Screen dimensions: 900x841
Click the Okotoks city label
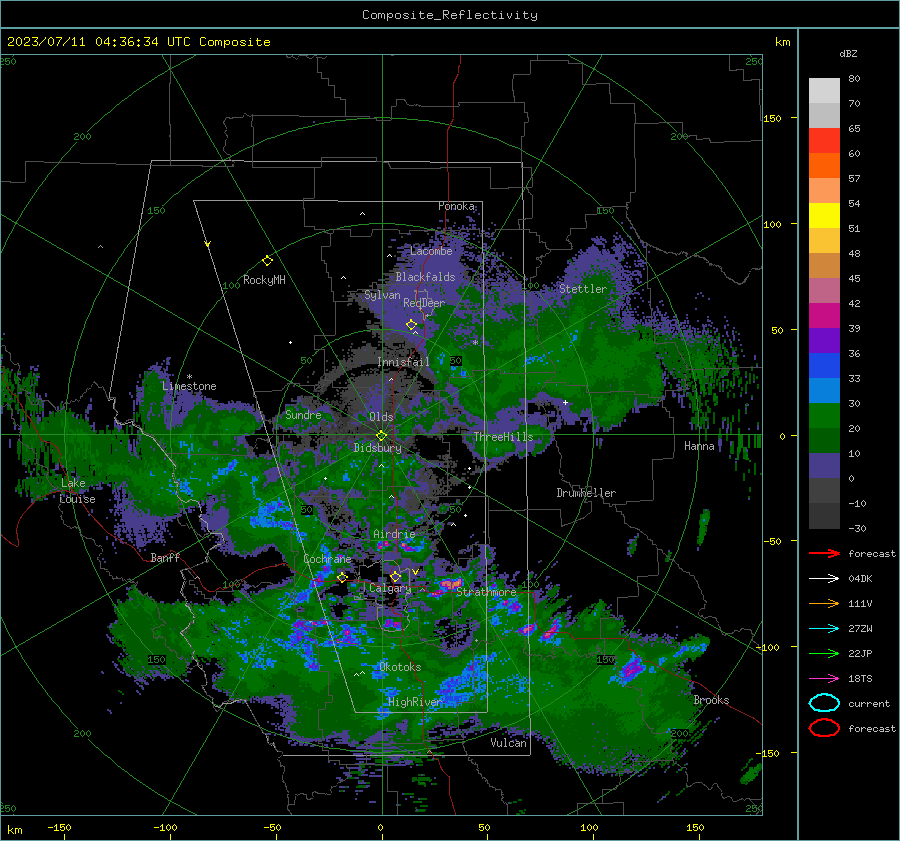coord(400,667)
